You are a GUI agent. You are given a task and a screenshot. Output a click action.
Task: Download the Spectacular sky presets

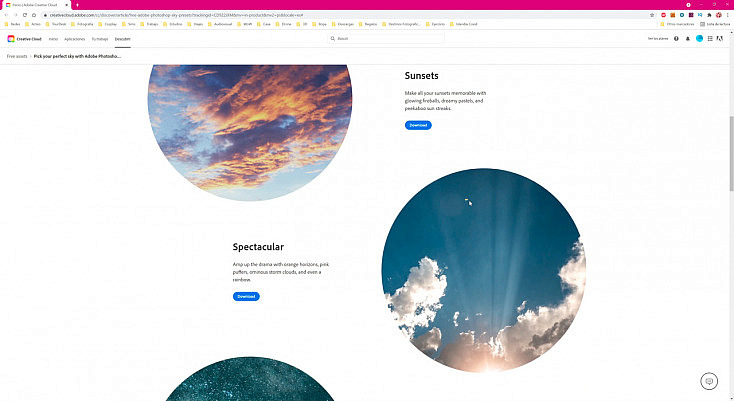tap(246, 296)
